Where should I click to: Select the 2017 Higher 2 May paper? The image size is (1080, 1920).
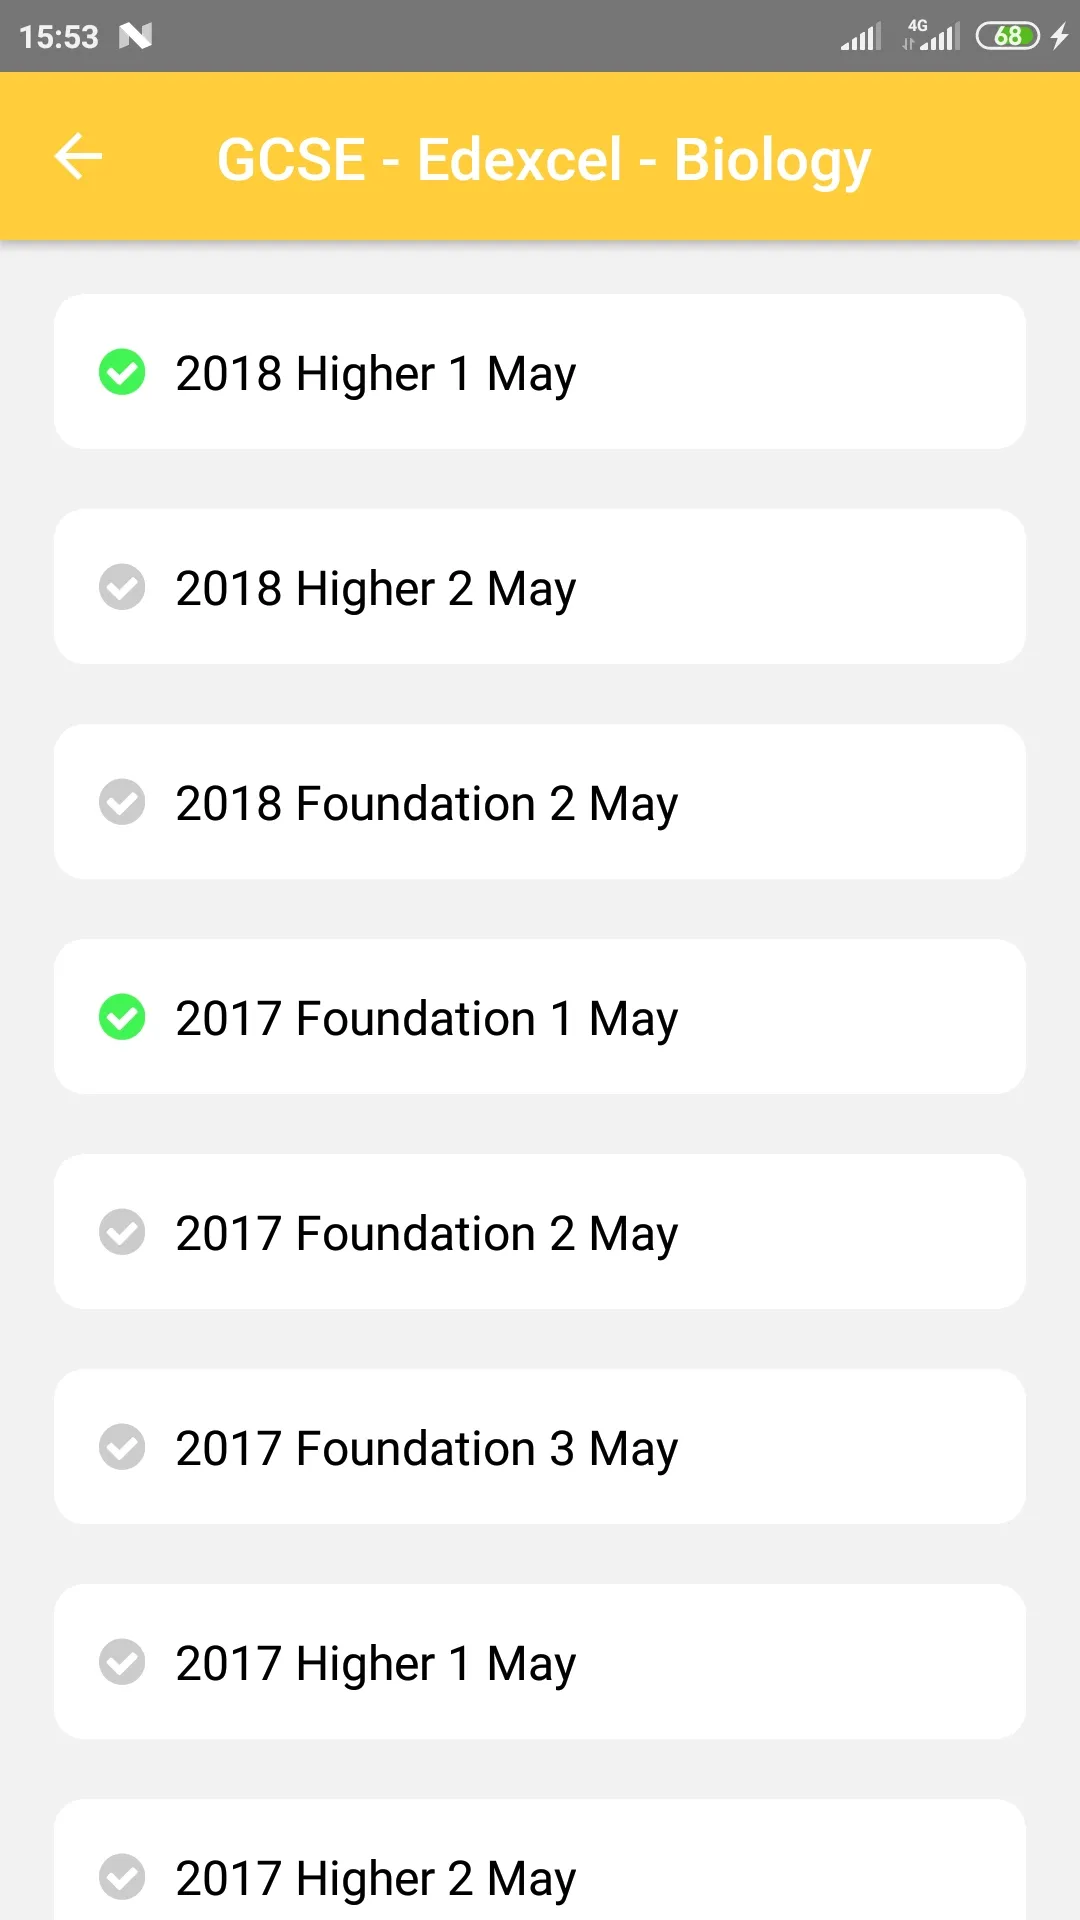[540, 1860]
